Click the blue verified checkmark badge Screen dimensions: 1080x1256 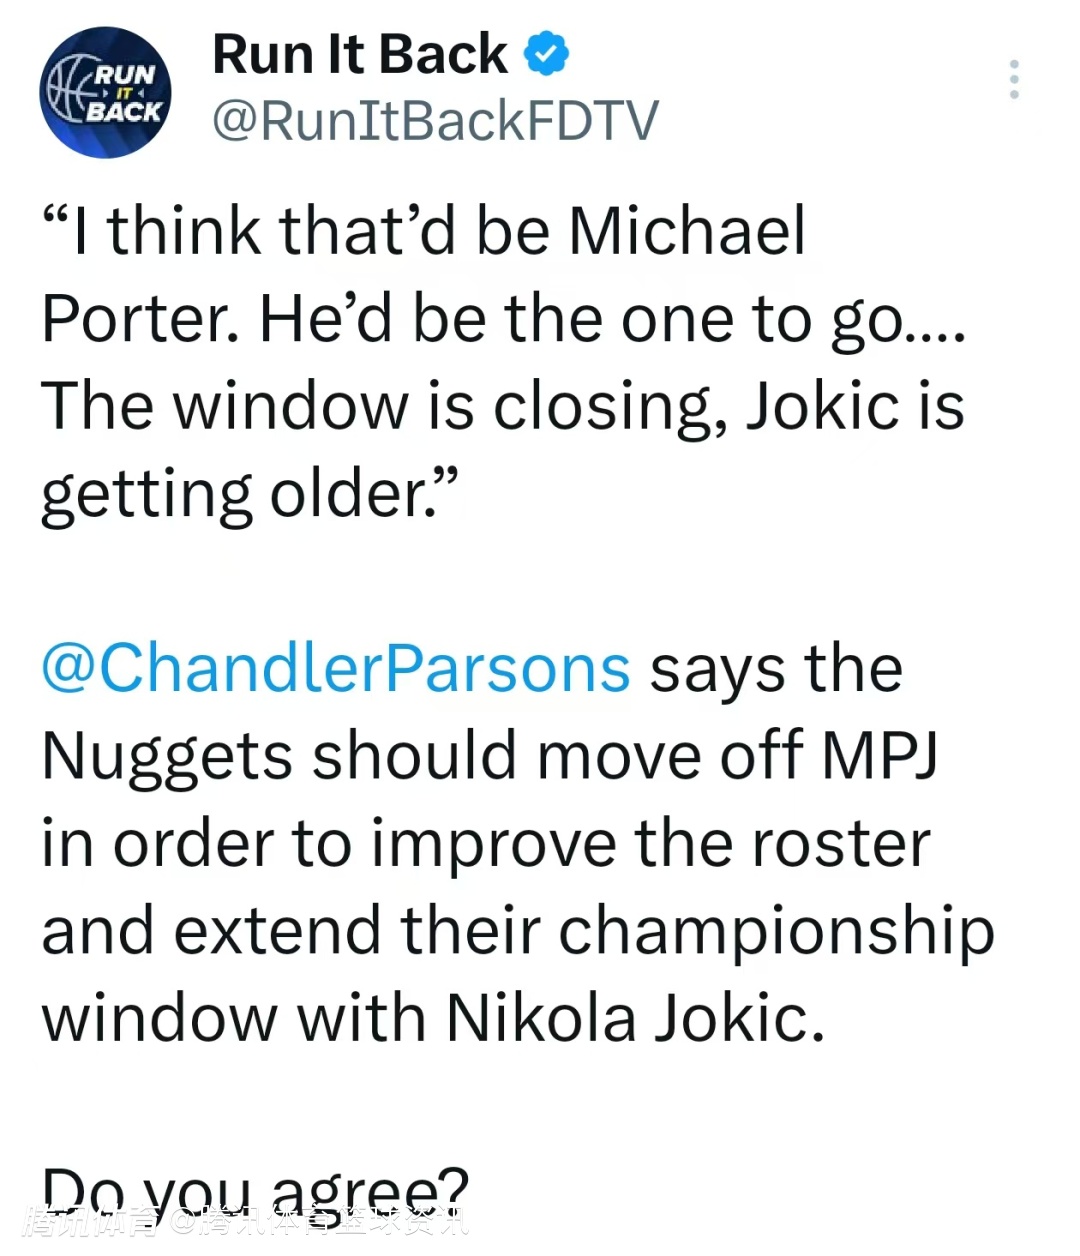(546, 54)
